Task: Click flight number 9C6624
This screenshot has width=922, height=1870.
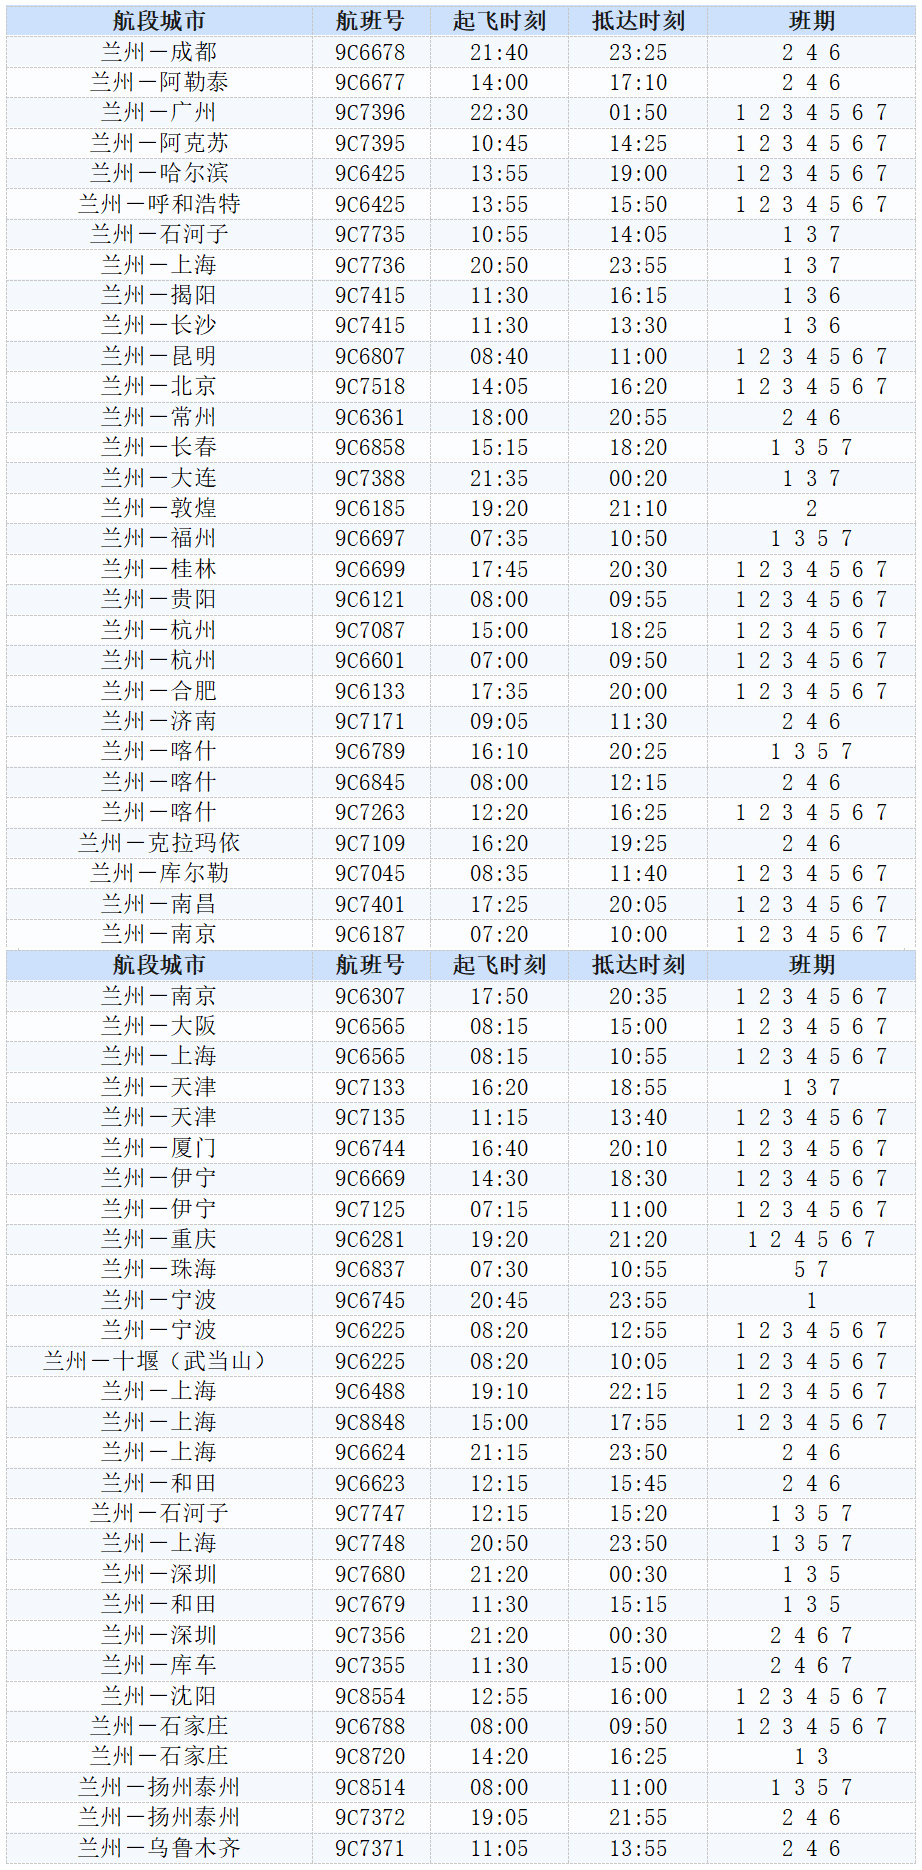Action: click(370, 1452)
